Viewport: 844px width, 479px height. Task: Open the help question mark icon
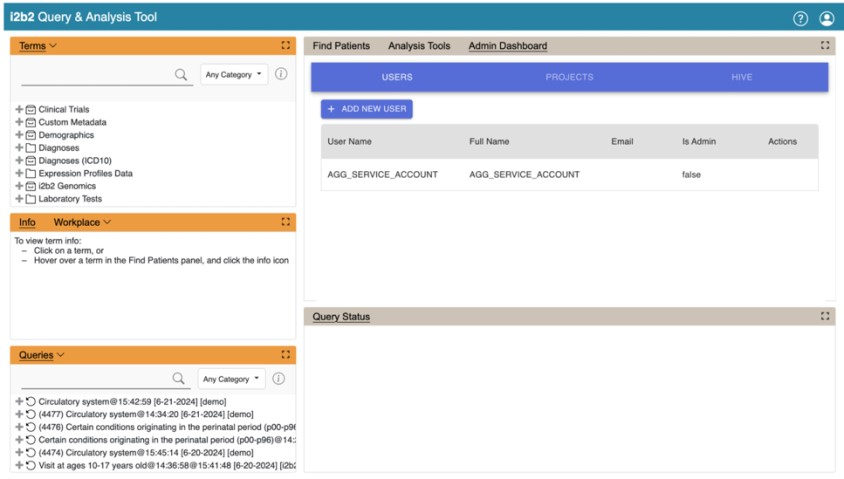pos(800,18)
